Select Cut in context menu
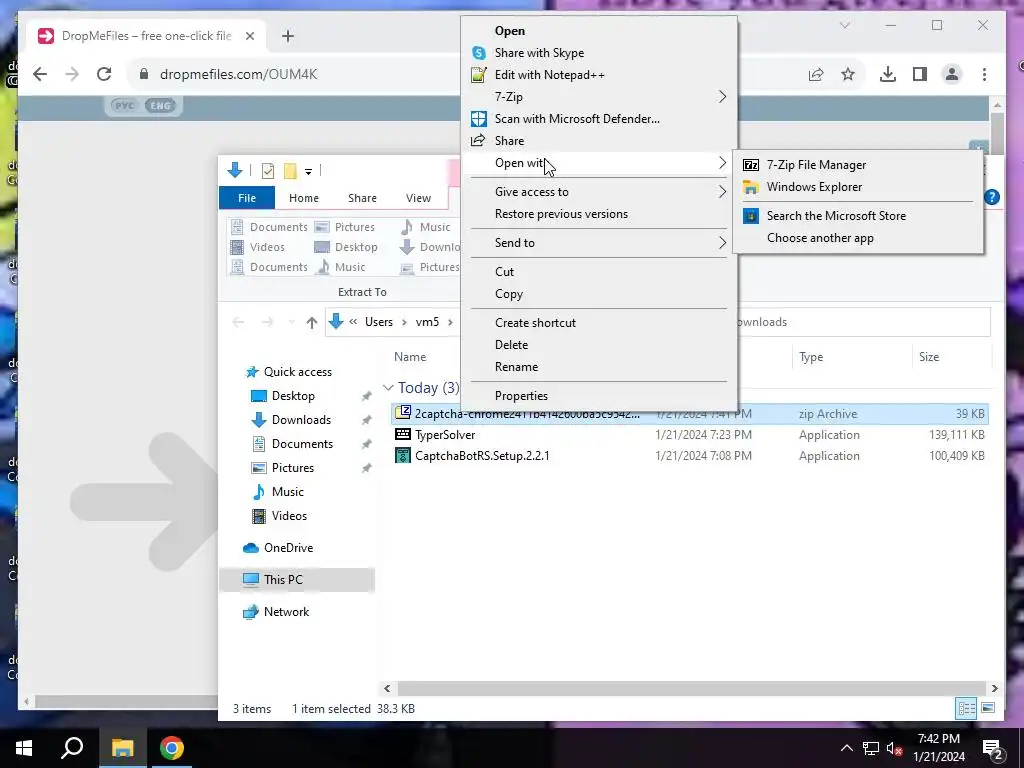1024x768 pixels. coord(504,272)
